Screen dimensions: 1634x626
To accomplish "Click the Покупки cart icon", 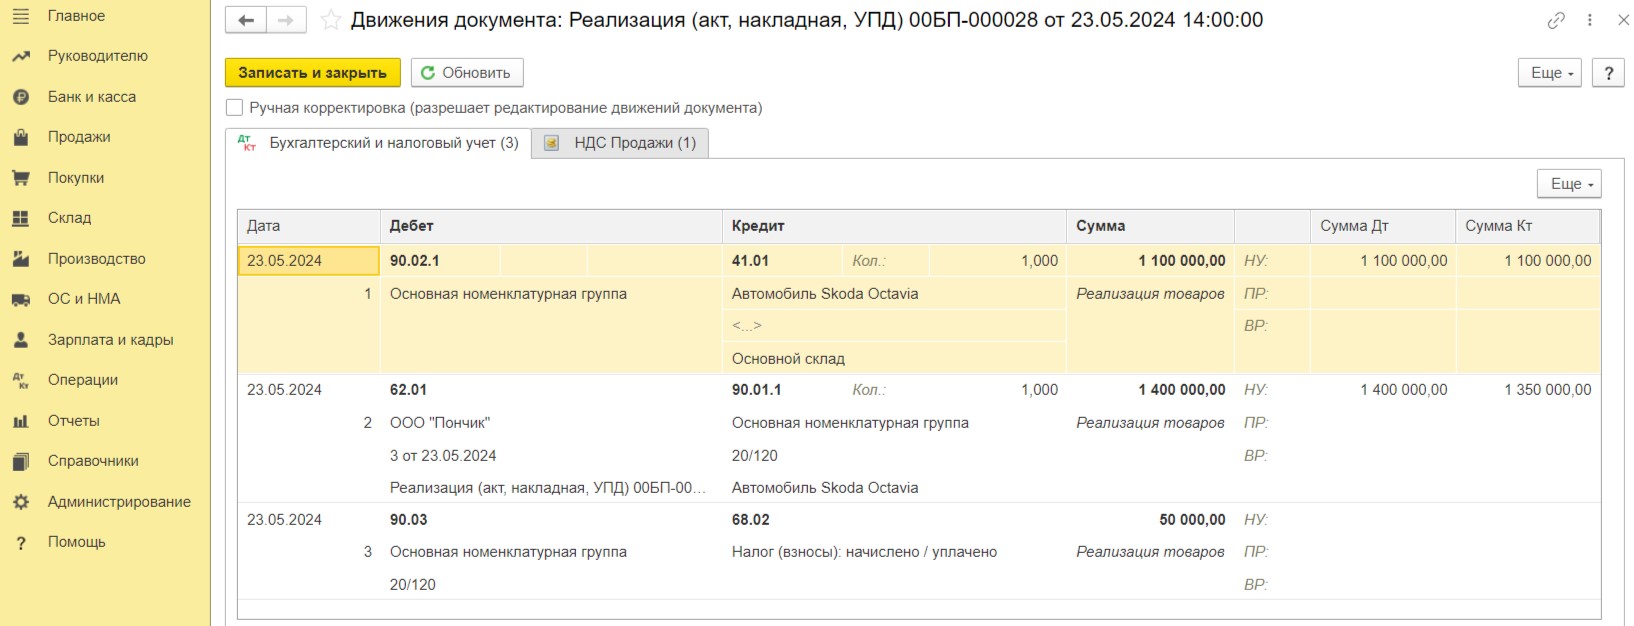I will pyautogui.click(x=20, y=178).
